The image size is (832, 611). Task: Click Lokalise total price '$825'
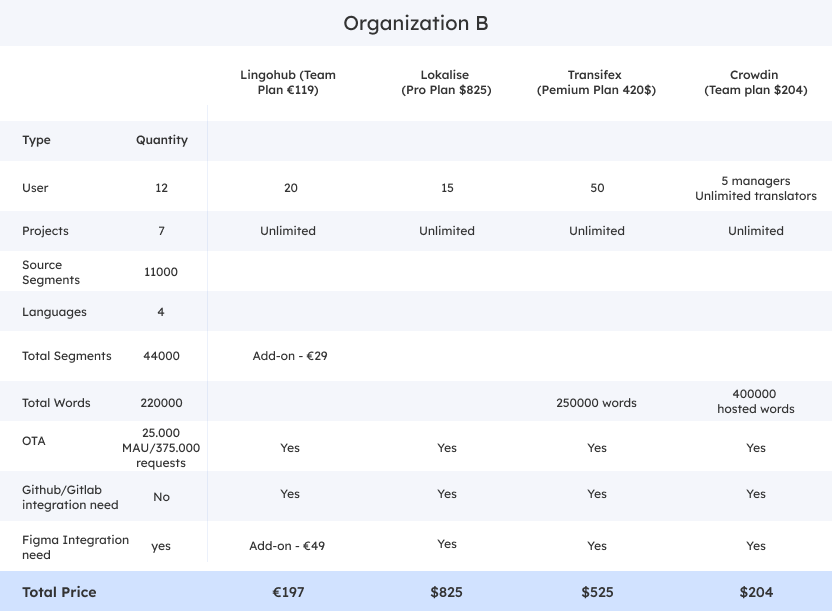446,592
